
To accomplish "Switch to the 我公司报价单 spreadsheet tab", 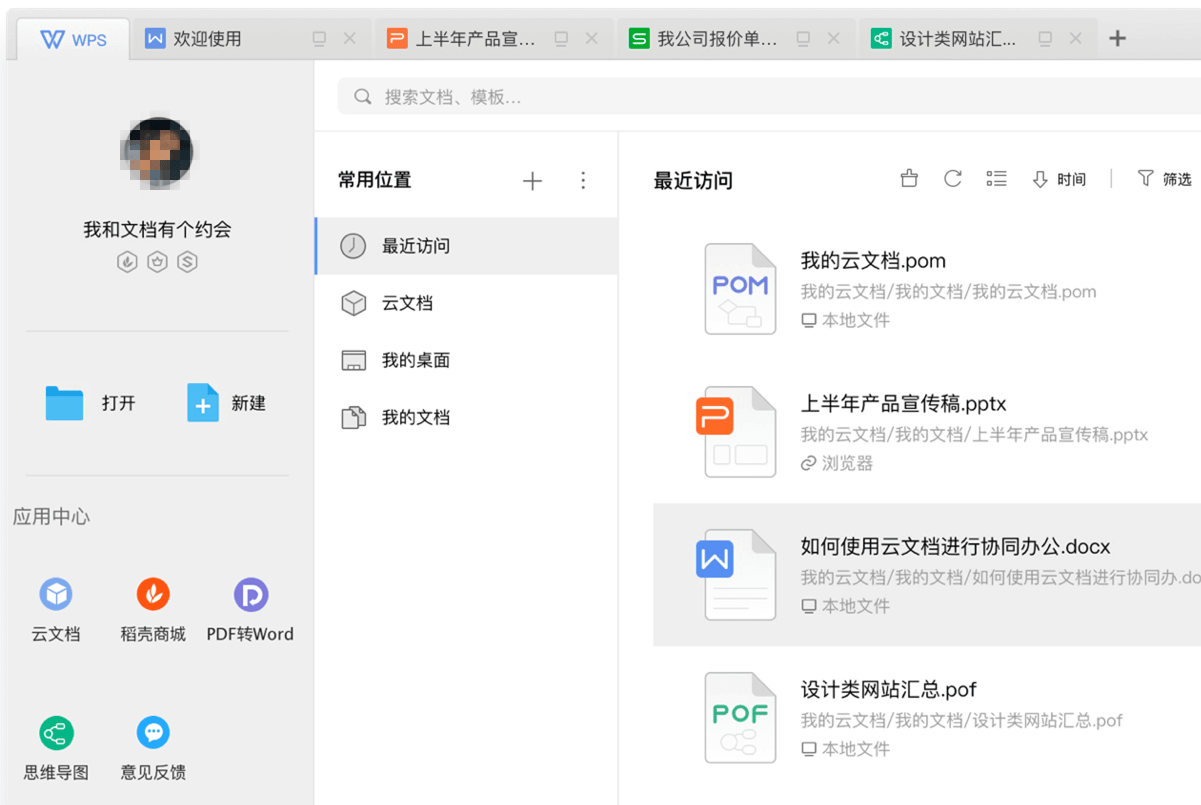I will (708, 37).
